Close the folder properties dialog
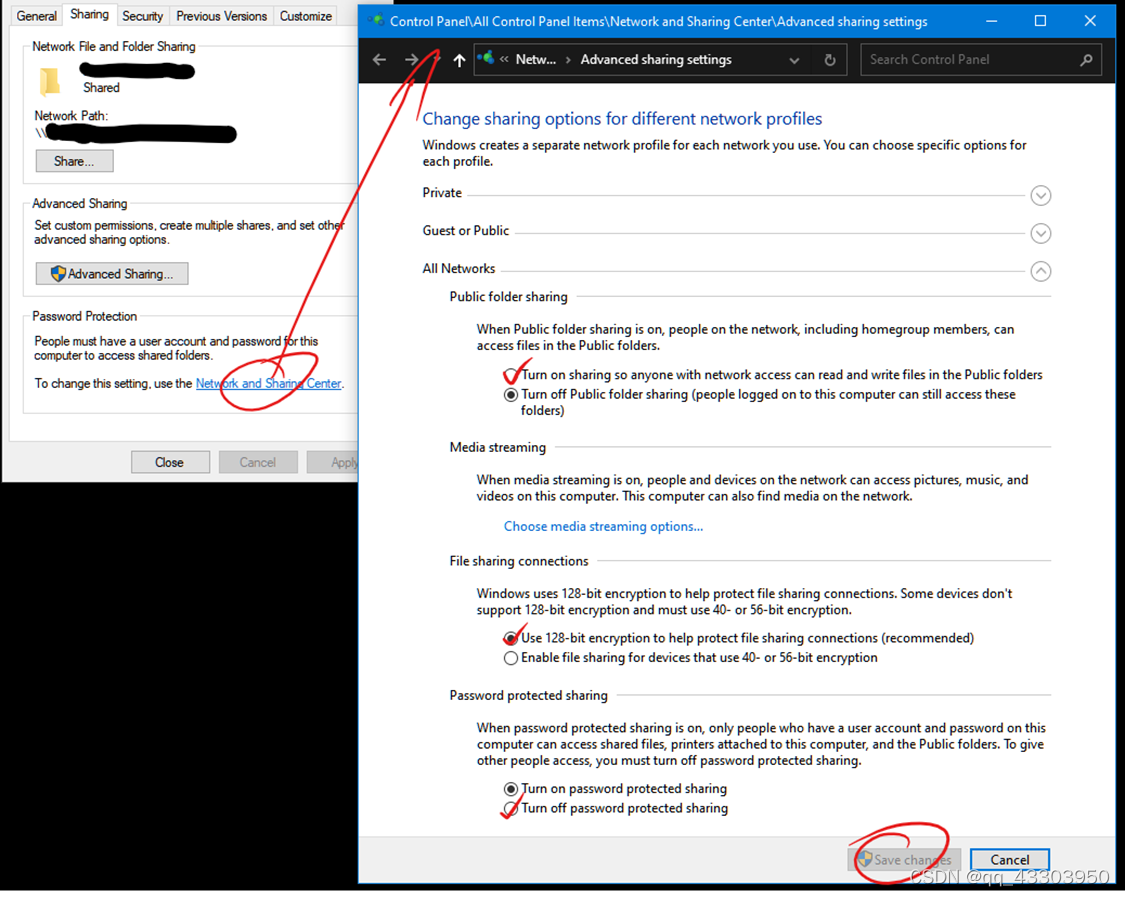 [x=170, y=463]
